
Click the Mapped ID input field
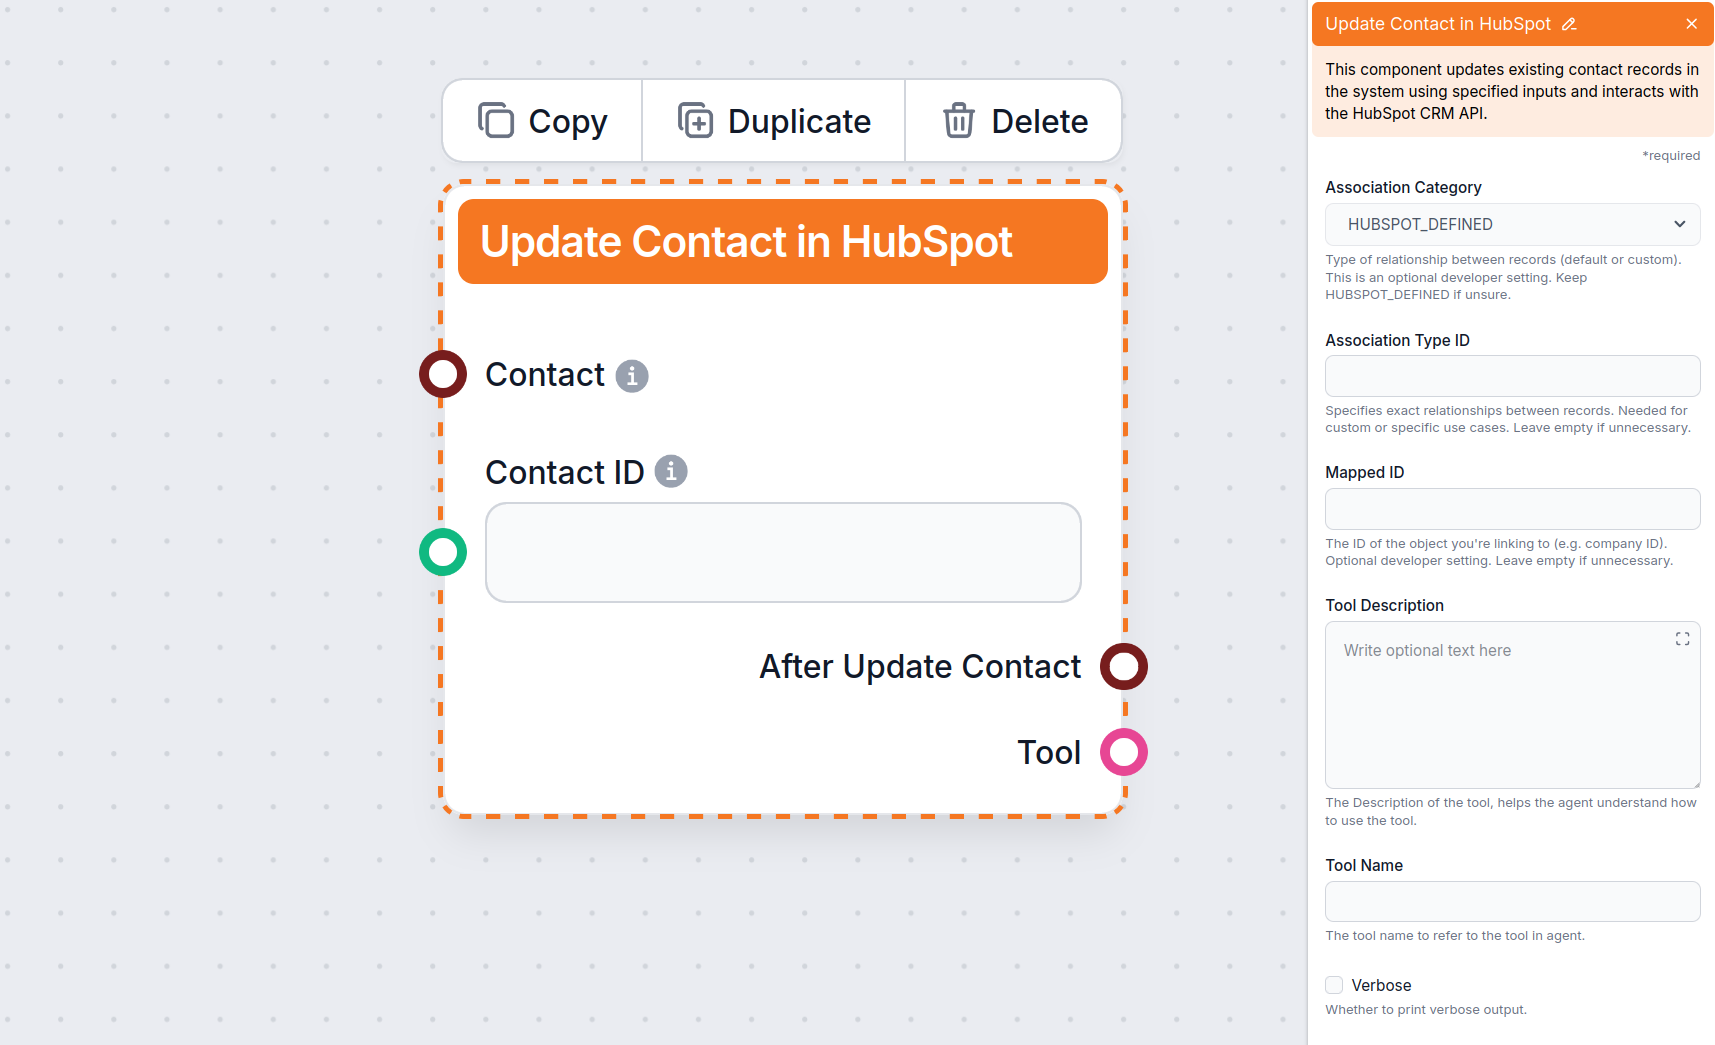pyautogui.click(x=1511, y=508)
